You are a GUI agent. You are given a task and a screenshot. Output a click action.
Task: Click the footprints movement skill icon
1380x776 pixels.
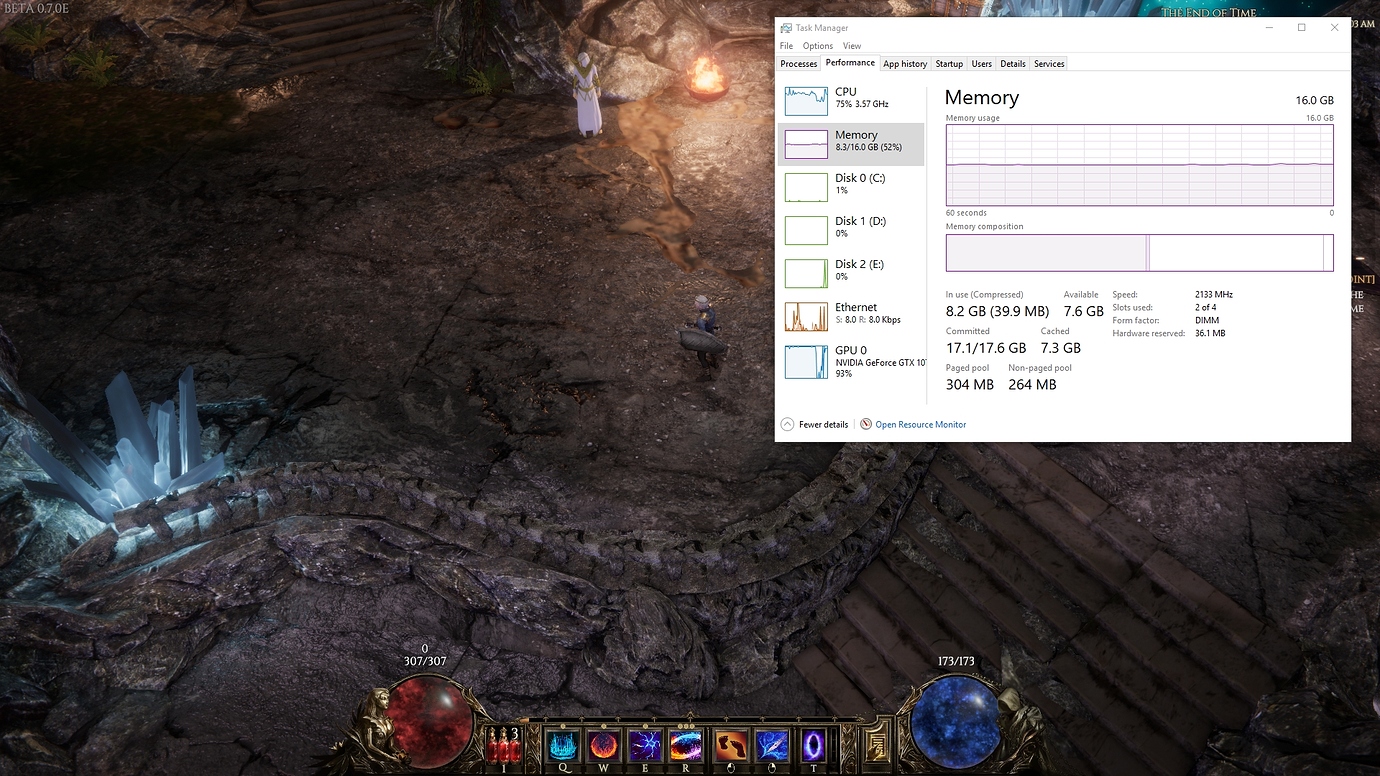click(729, 745)
